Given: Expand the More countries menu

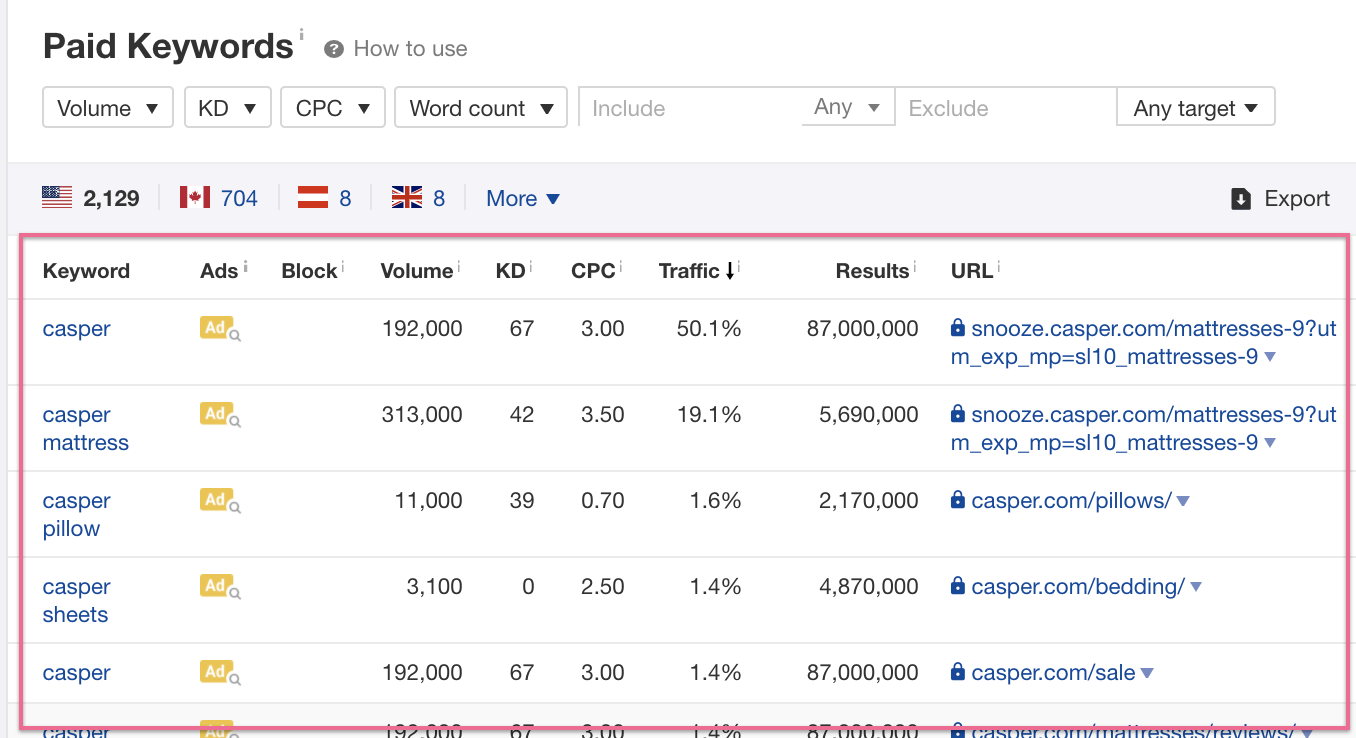Looking at the screenshot, I should click(x=522, y=198).
